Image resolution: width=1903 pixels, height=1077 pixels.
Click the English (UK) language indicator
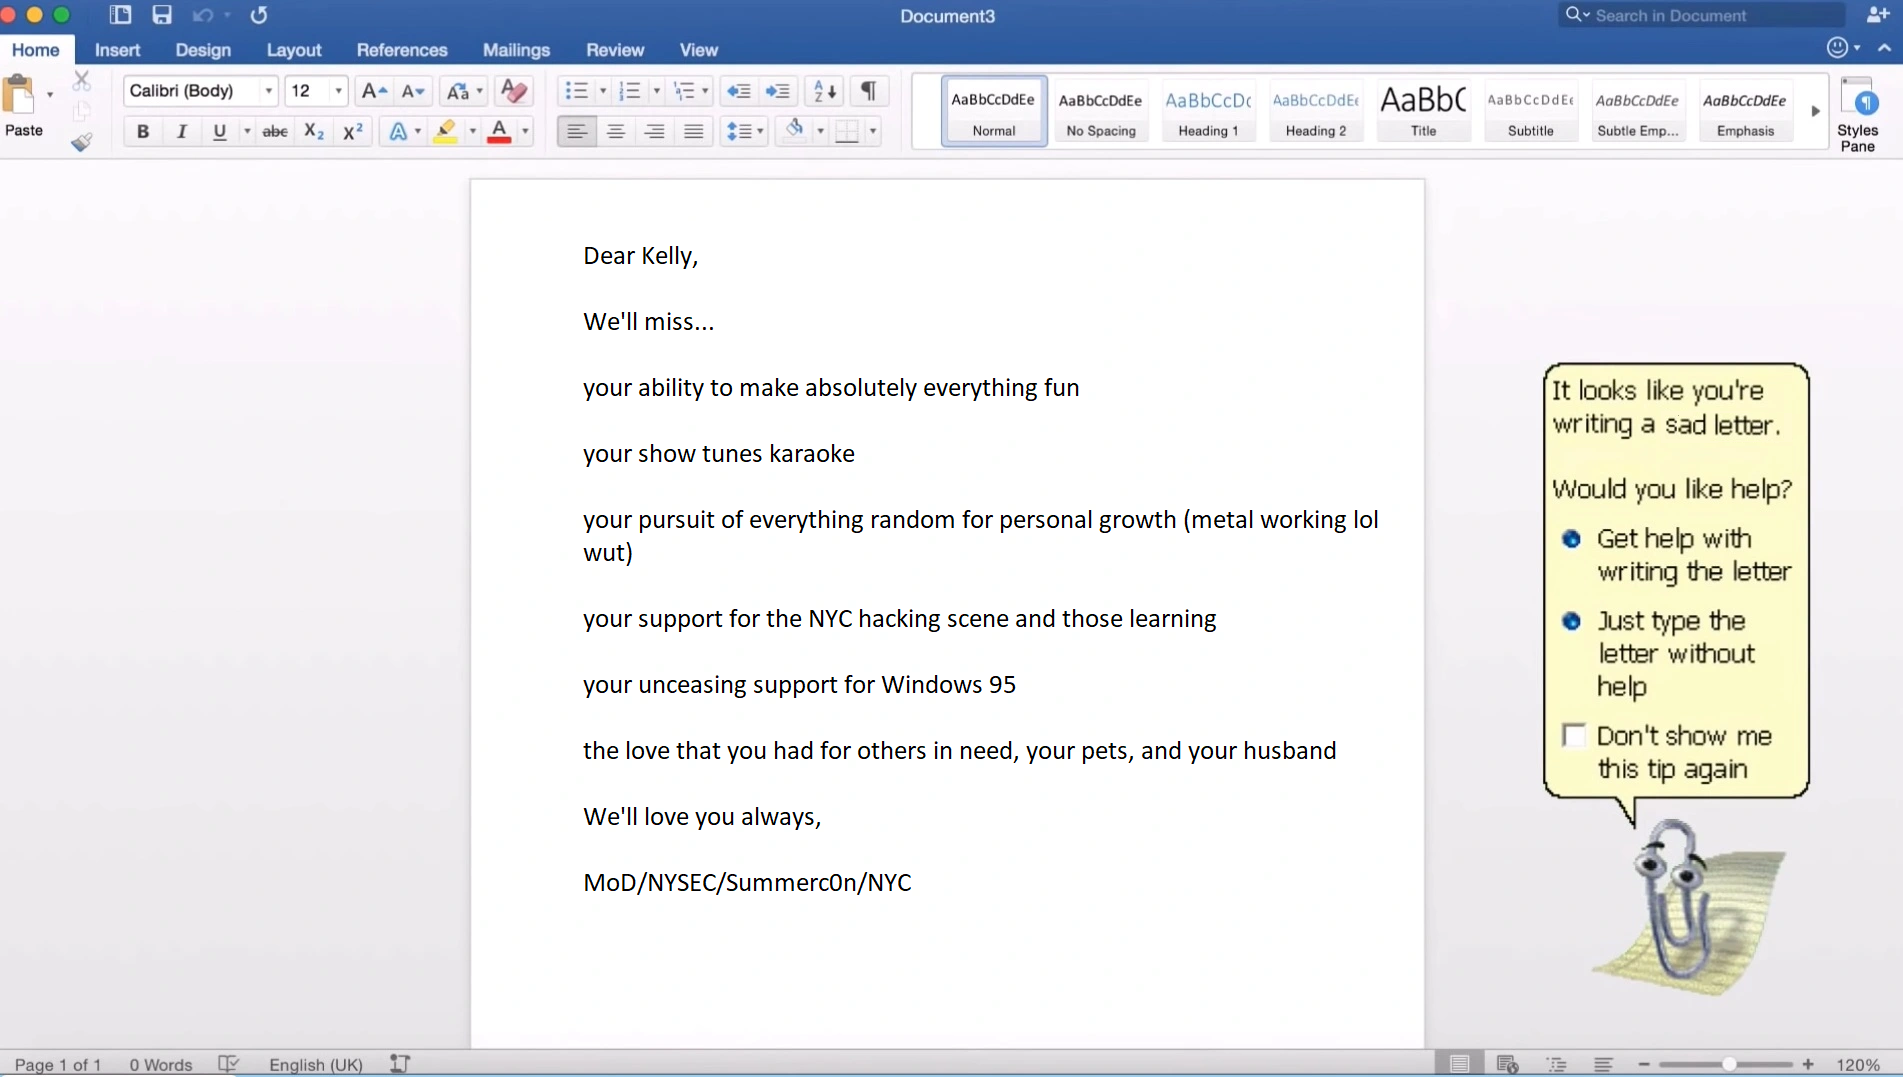pyautogui.click(x=316, y=1065)
